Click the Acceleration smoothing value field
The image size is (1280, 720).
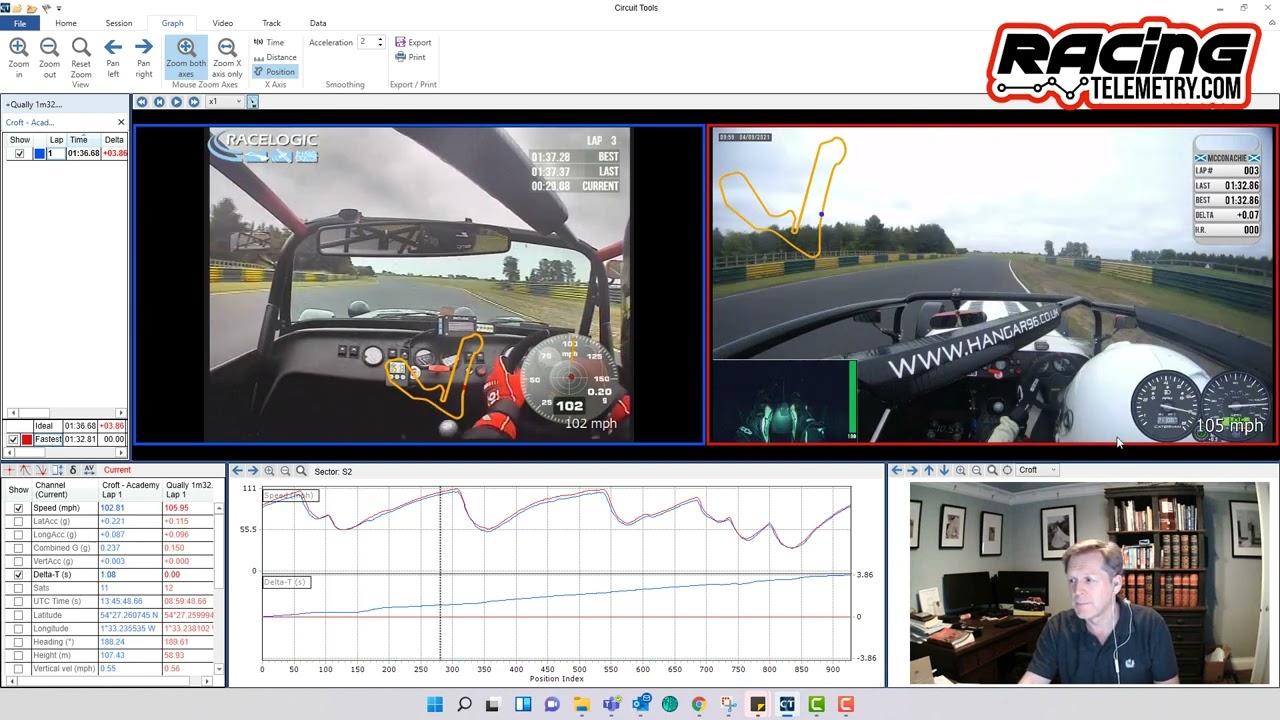366,42
